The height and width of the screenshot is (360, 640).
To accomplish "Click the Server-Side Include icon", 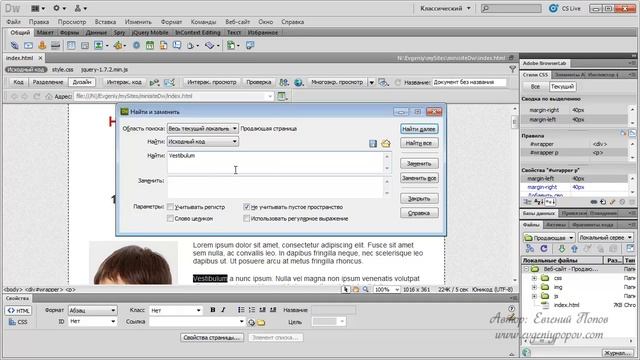I will tap(163, 45).
